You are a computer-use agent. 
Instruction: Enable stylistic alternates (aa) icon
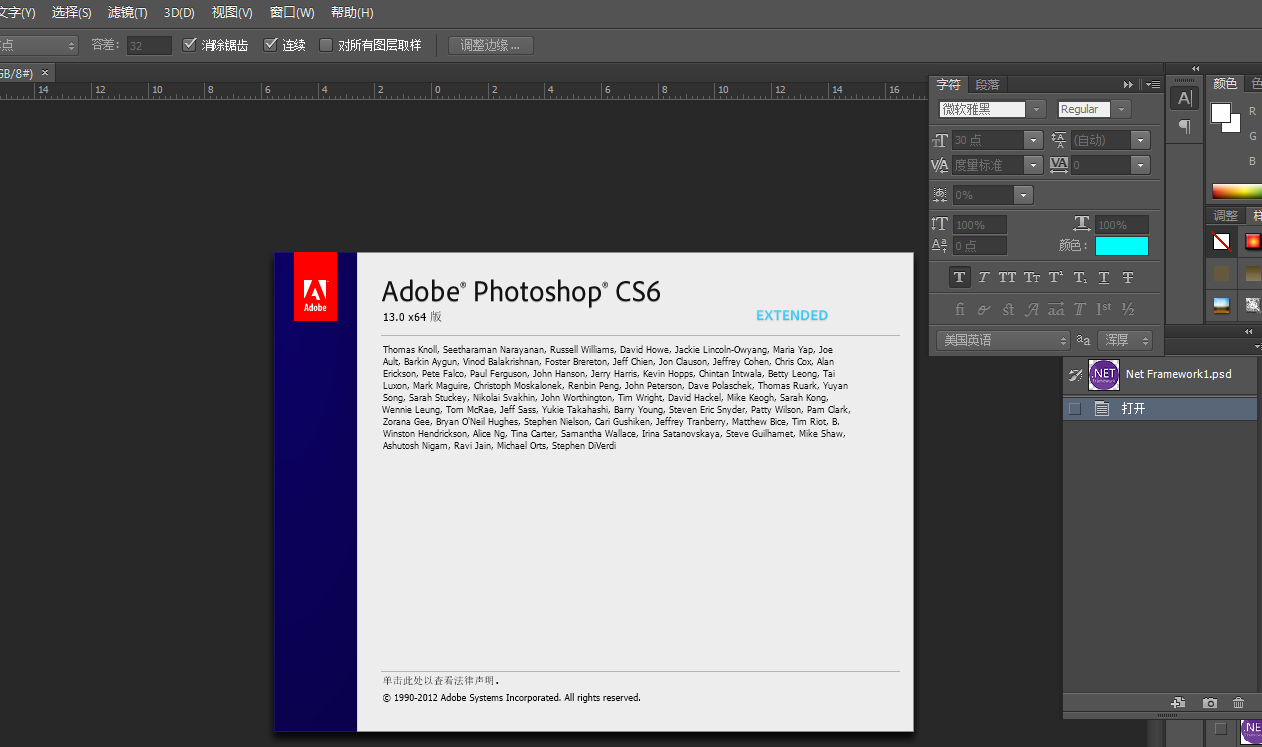point(1056,309)
